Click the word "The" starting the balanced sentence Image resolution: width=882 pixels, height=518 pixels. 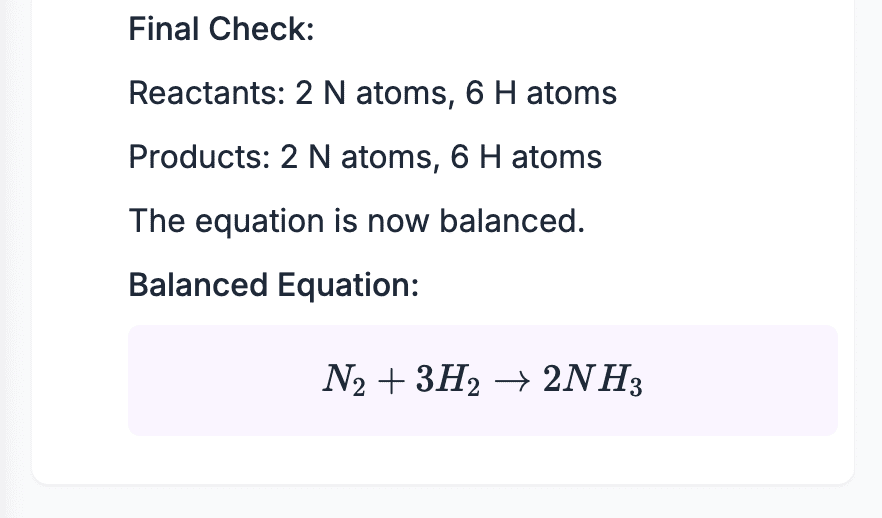(x=152, y=221)
